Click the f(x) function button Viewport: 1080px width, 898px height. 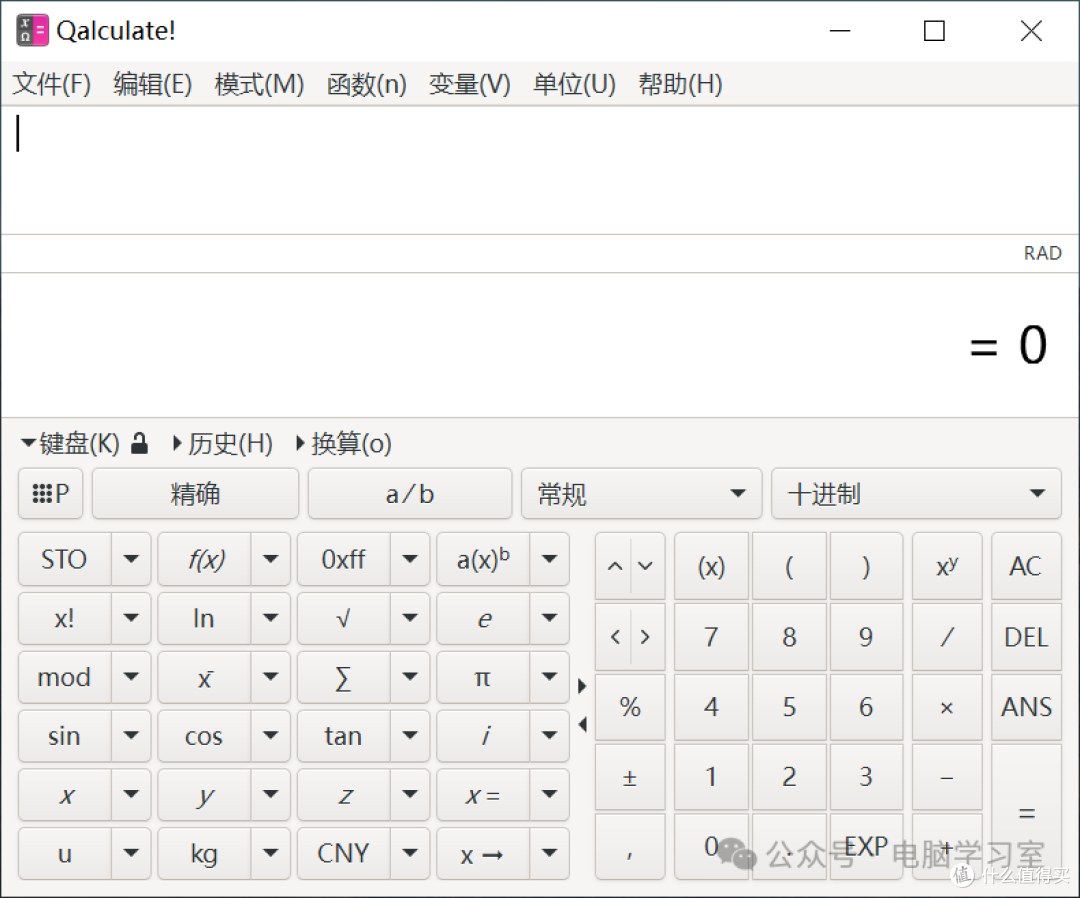click(205, 559)
